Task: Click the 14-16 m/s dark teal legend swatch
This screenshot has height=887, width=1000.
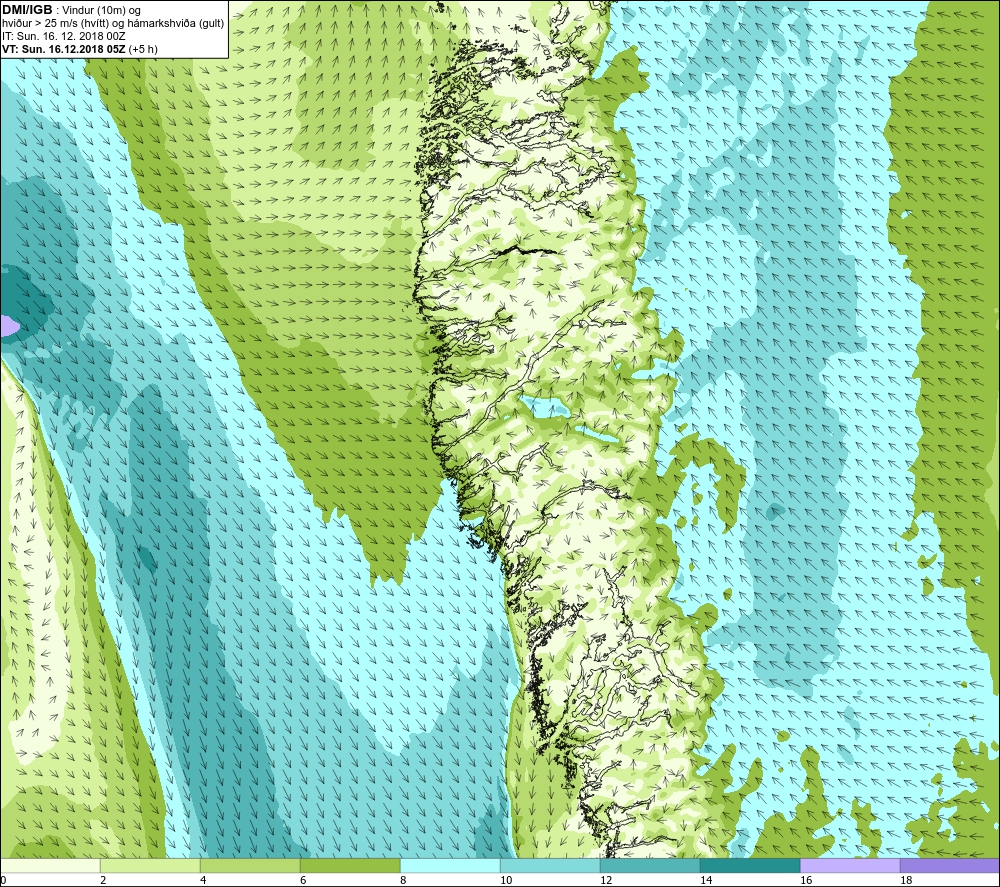Action: tap(750, 865)
